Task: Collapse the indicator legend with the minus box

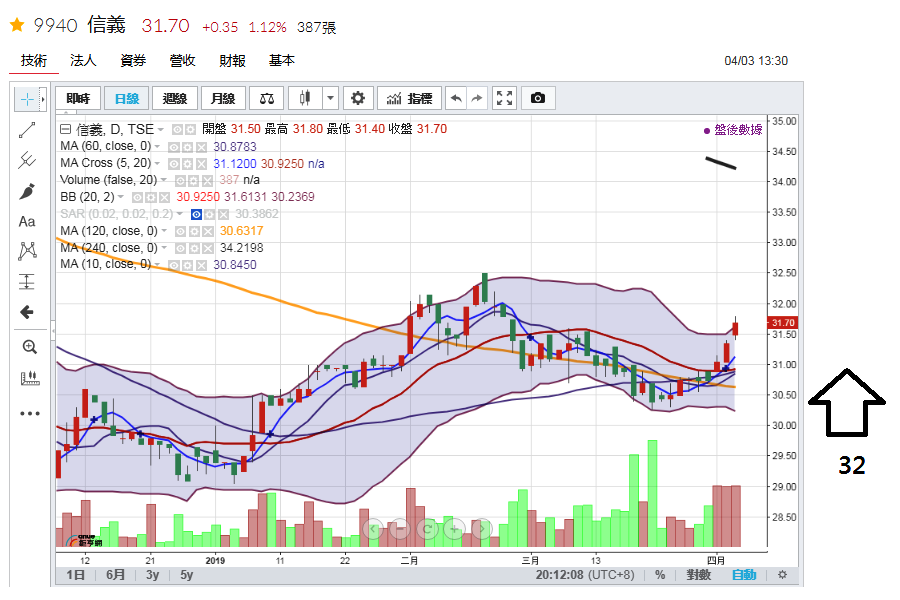Action: pyautogui.click(x=65, y=129)
